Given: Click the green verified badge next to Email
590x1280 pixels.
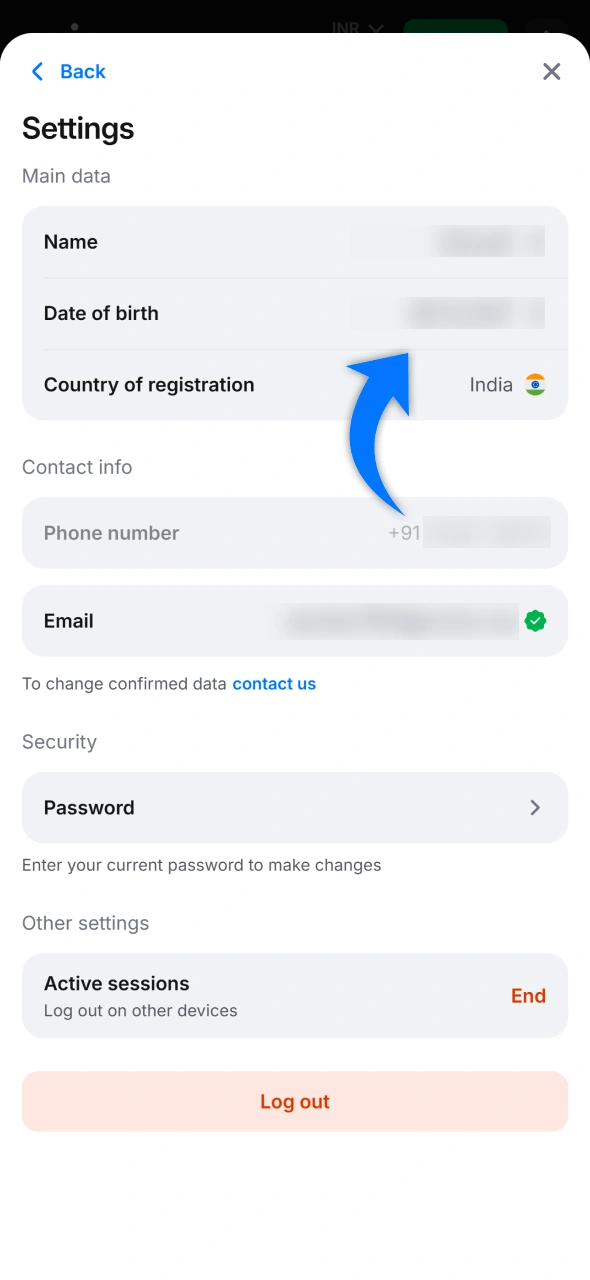Looking at the screenshot, I should click(535, 621).
